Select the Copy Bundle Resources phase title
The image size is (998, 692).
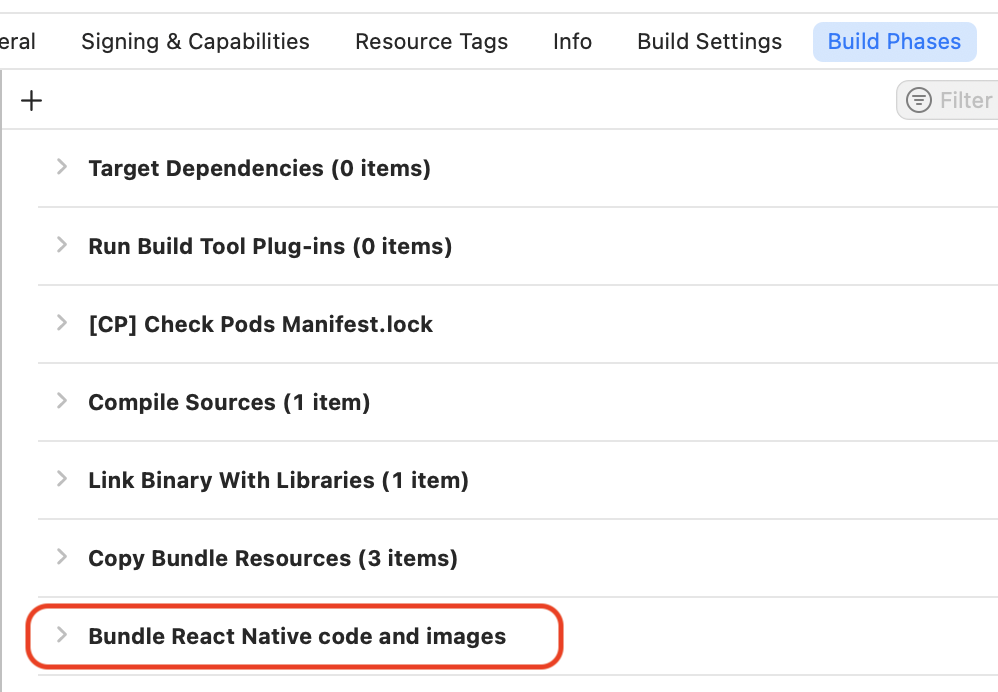pyautogui.click(x=272, y=558)
